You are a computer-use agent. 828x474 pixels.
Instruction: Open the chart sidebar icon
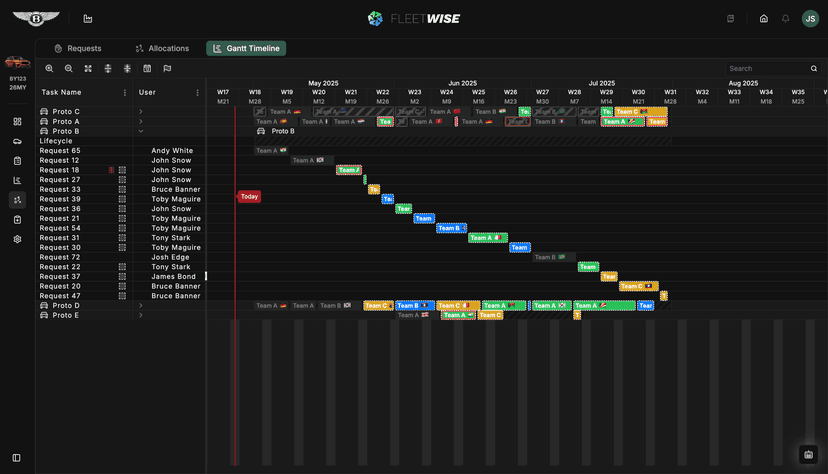click(x=17, y=180)
